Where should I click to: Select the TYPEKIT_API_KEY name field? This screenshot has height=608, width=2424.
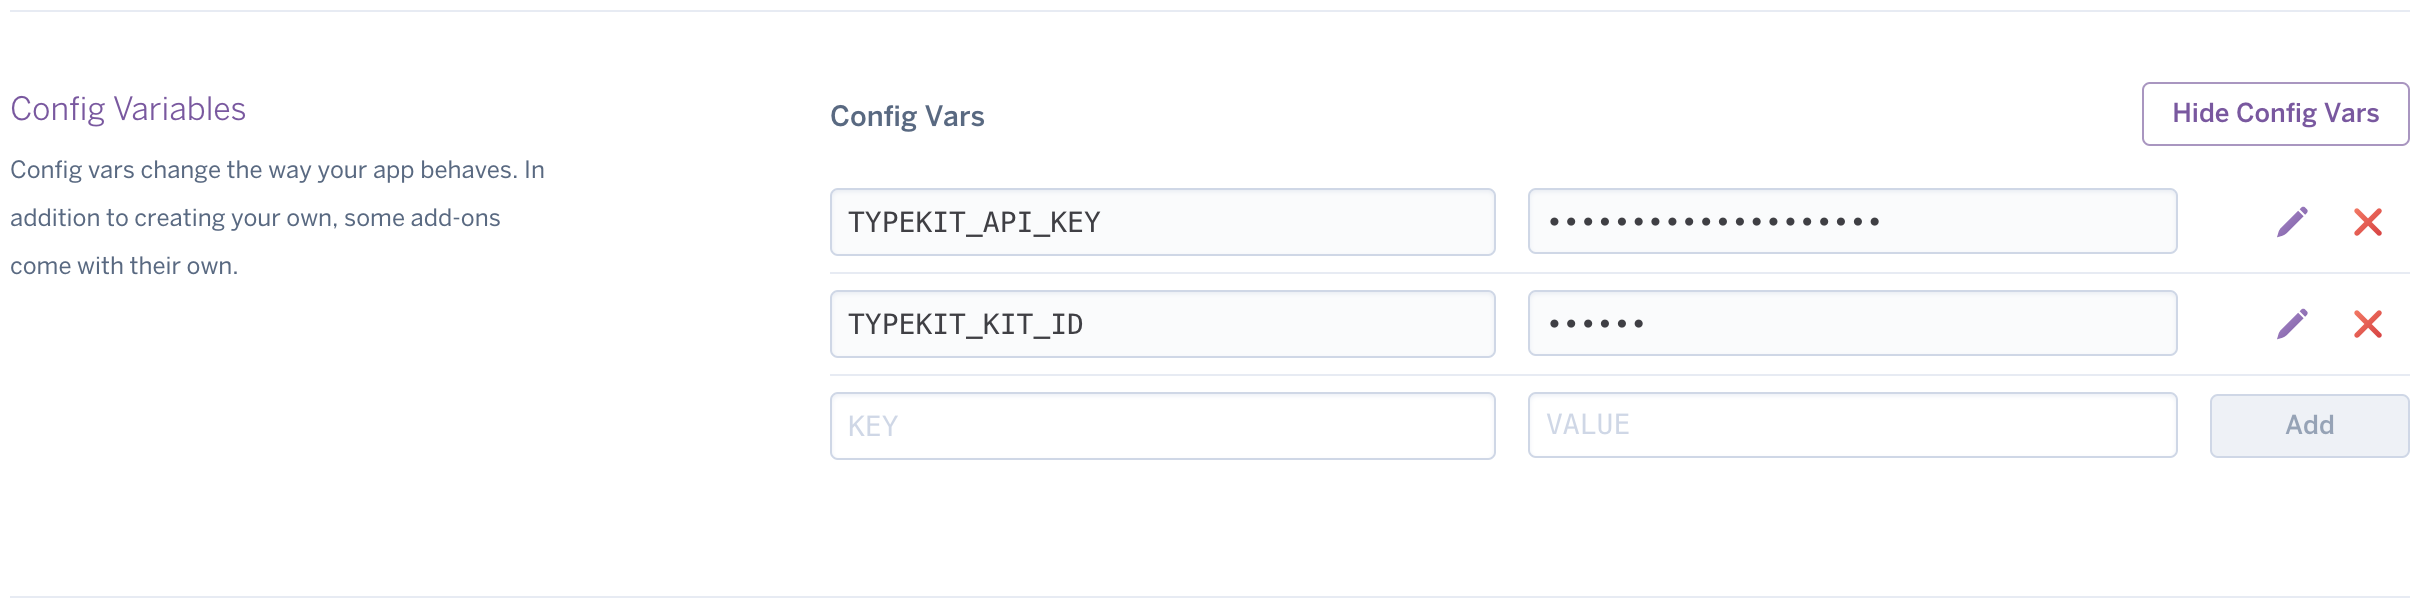[1162, 222]
